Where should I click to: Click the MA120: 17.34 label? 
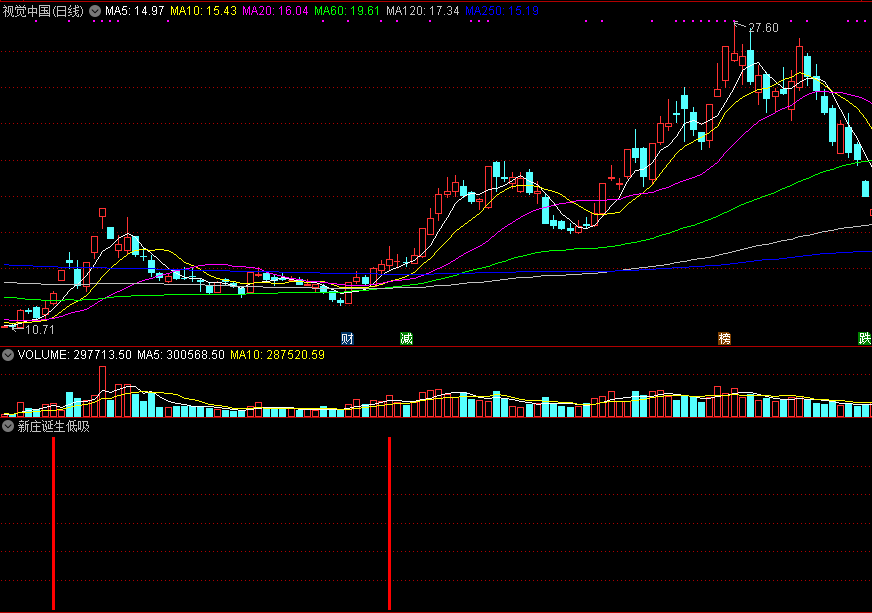423,11
